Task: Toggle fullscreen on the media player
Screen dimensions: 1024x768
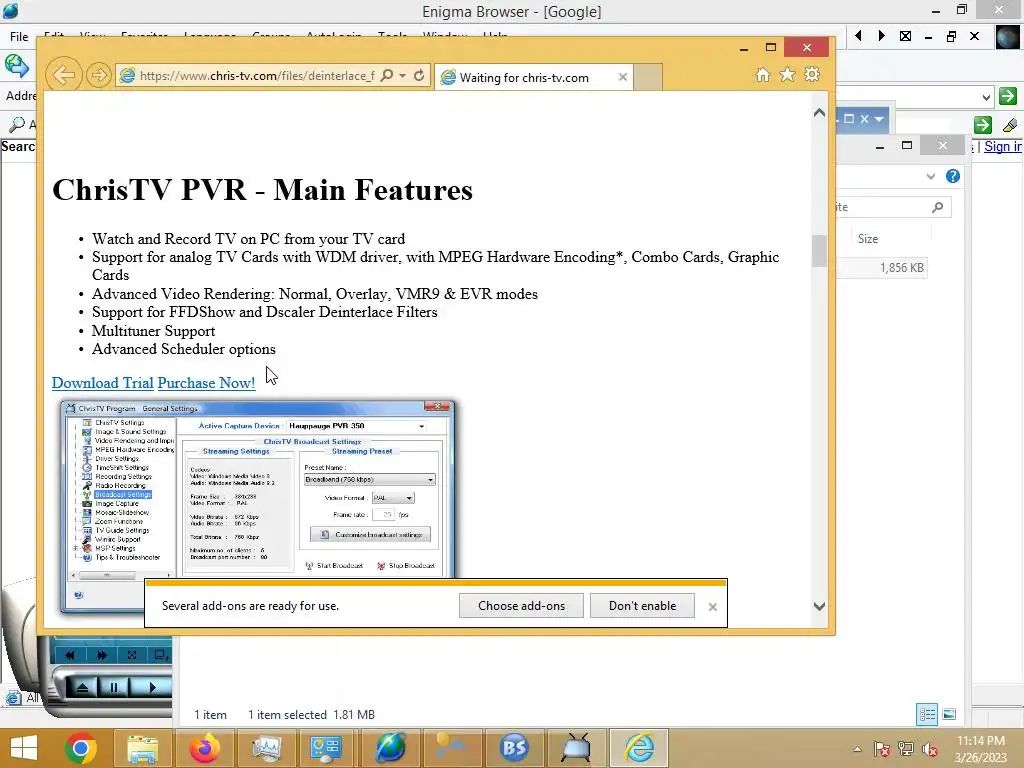Action: click(x=132, y=654)
